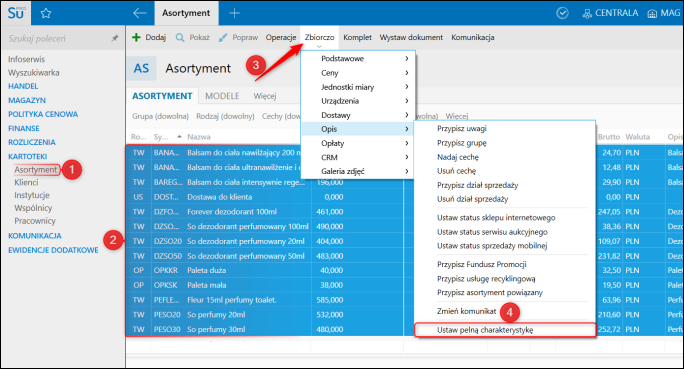
Task: Choose Przypisz uwagi option
Action: pos(462,129)
